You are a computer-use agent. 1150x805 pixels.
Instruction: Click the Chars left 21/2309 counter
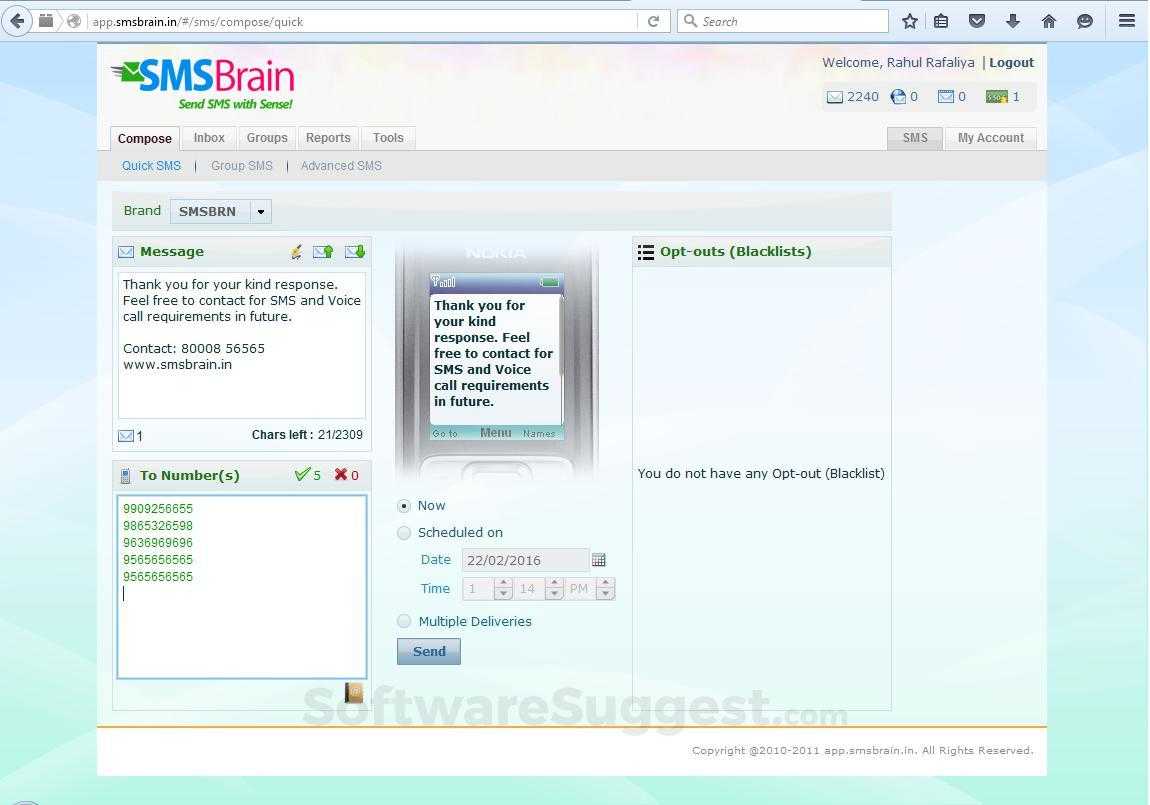pos(307,435)
